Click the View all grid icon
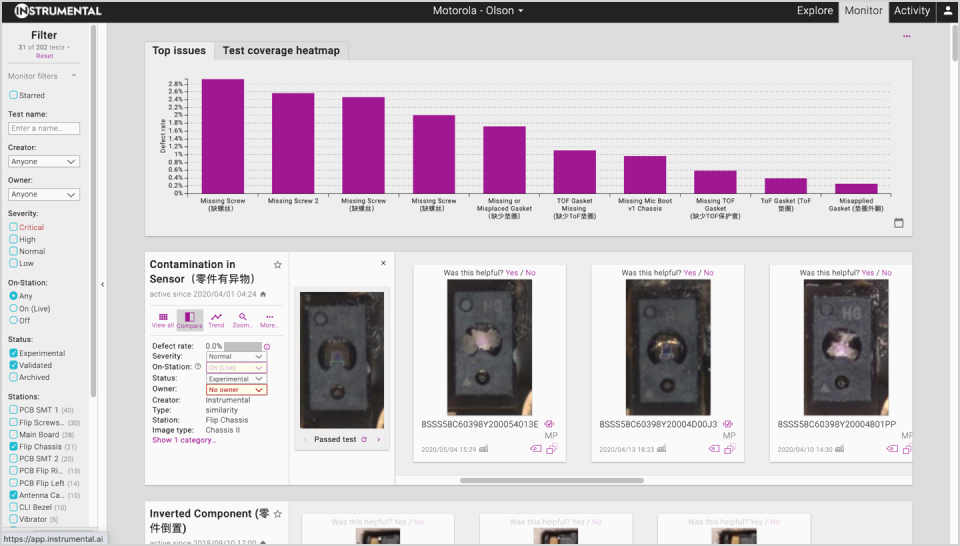This screenshot has height=546, width=960. [x=163, y=319]
